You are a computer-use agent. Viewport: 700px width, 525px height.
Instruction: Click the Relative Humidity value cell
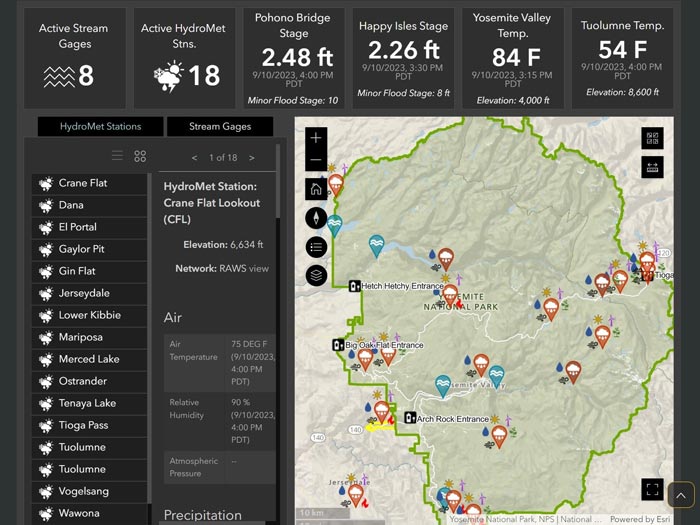(251, 421)
